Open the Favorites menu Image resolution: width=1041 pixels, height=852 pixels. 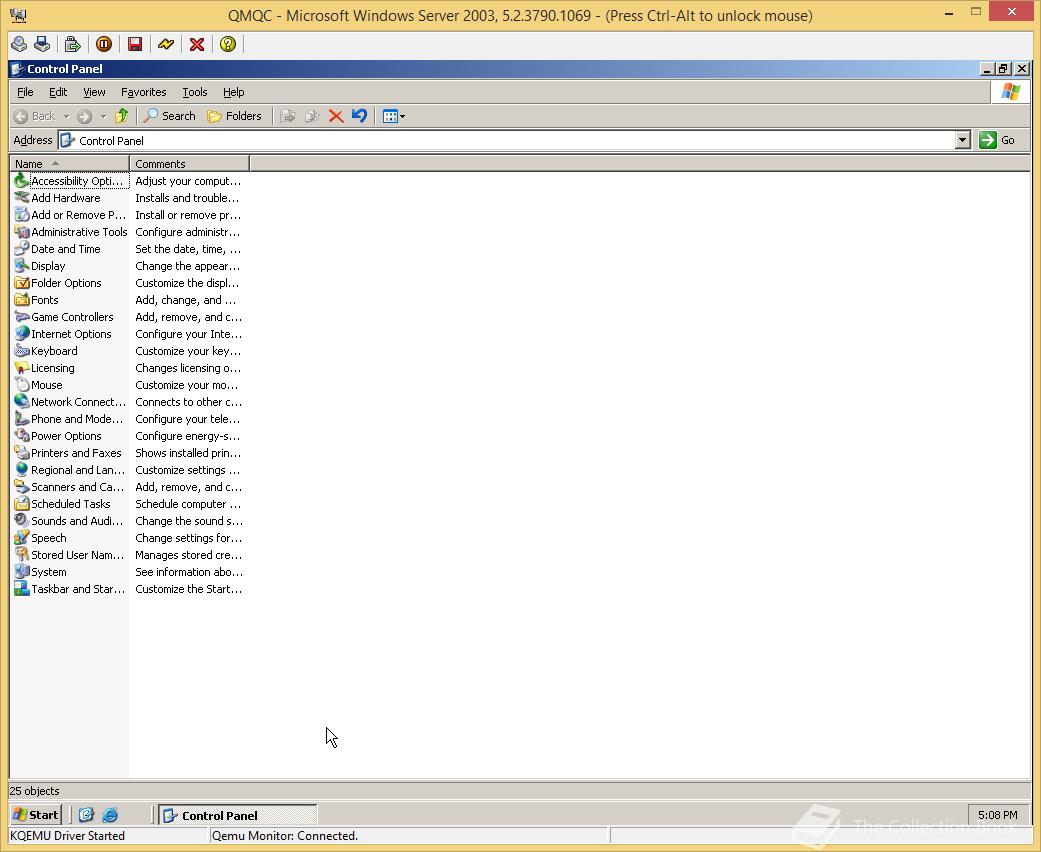click(x=143, y=92)
